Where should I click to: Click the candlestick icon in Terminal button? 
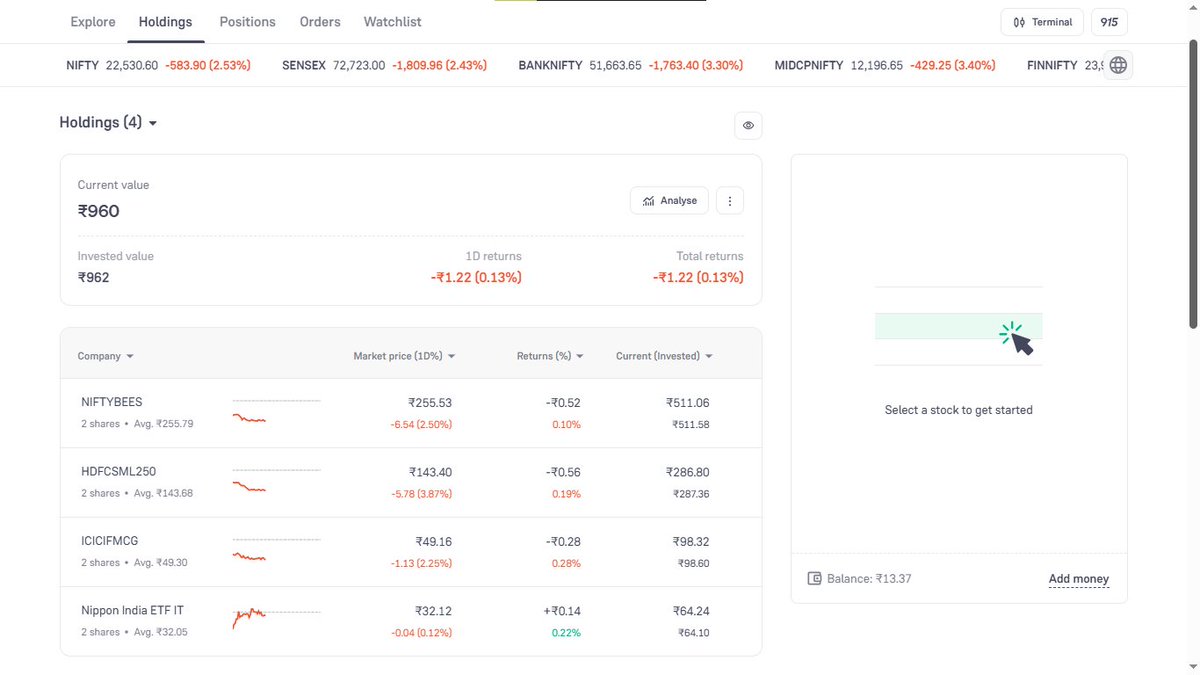[1019, 22]
